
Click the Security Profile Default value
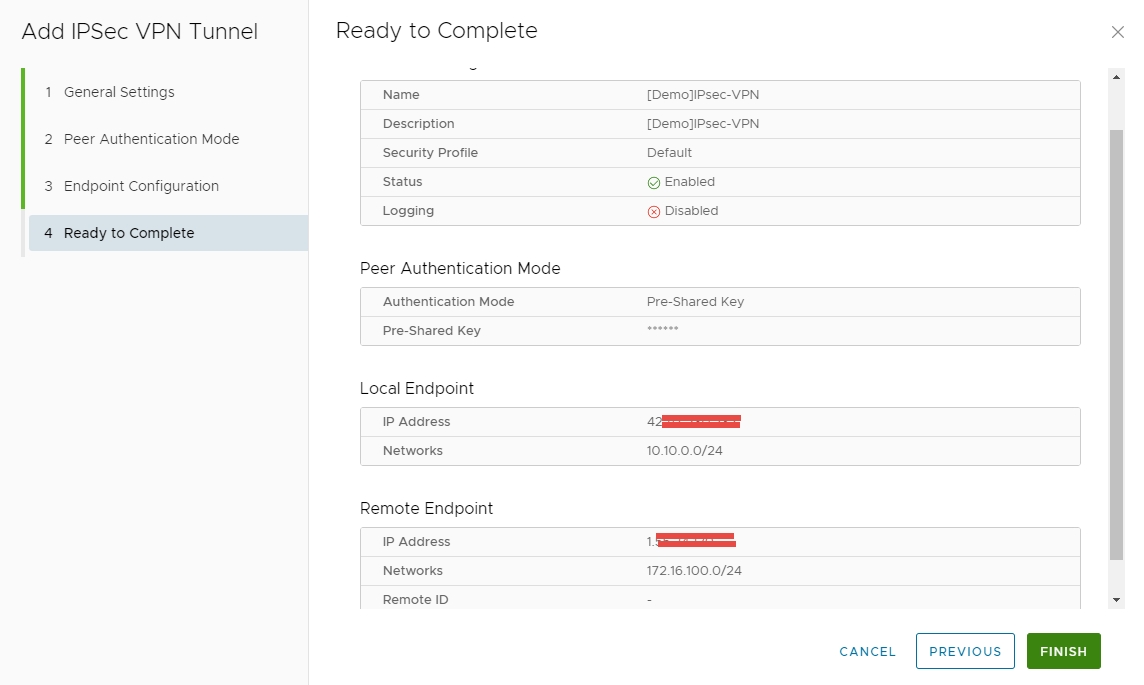[669, 153]
